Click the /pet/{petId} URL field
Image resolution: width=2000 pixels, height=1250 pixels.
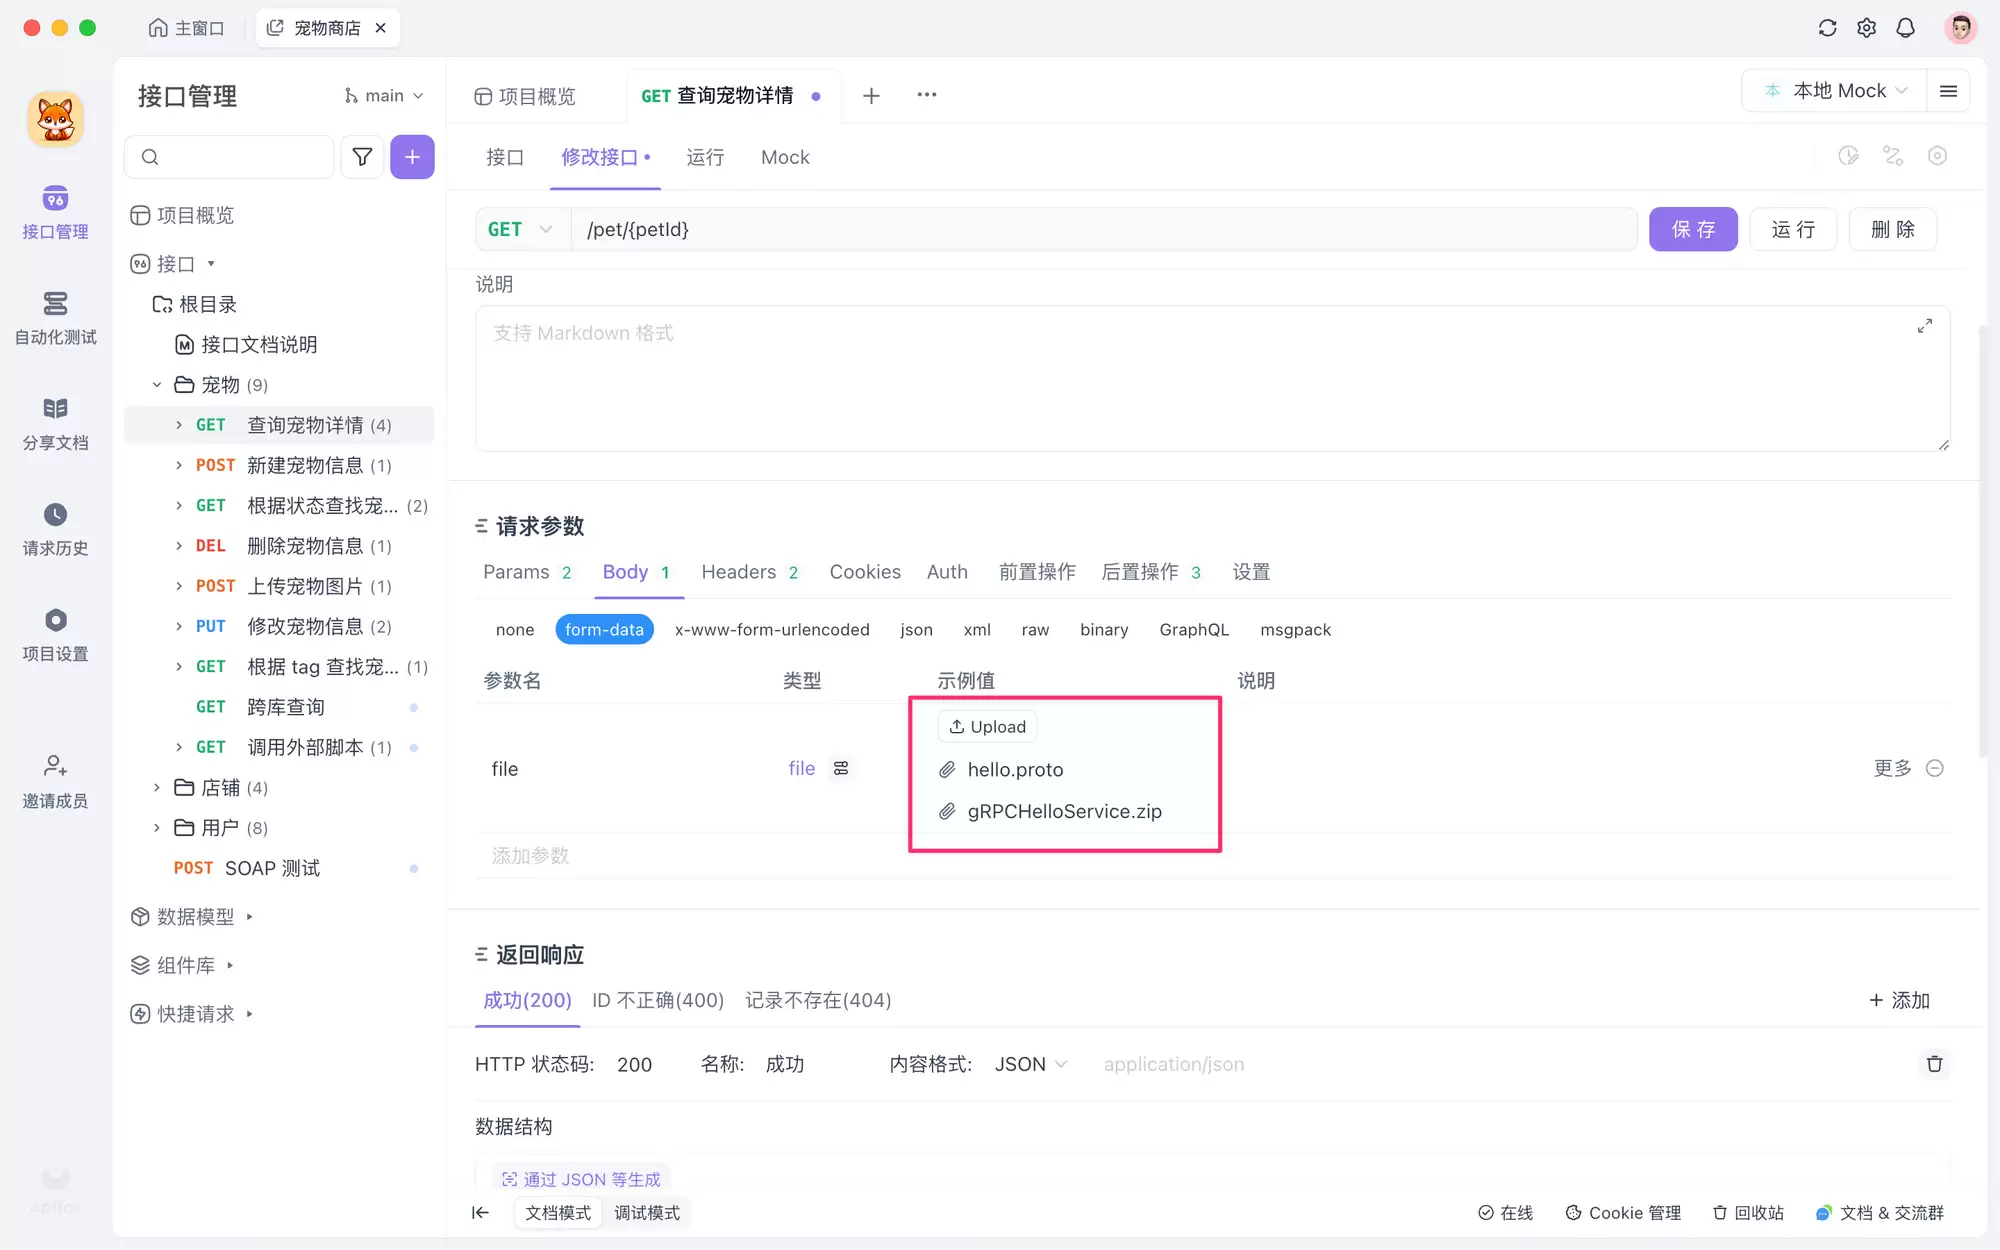tap(1103, 229)
